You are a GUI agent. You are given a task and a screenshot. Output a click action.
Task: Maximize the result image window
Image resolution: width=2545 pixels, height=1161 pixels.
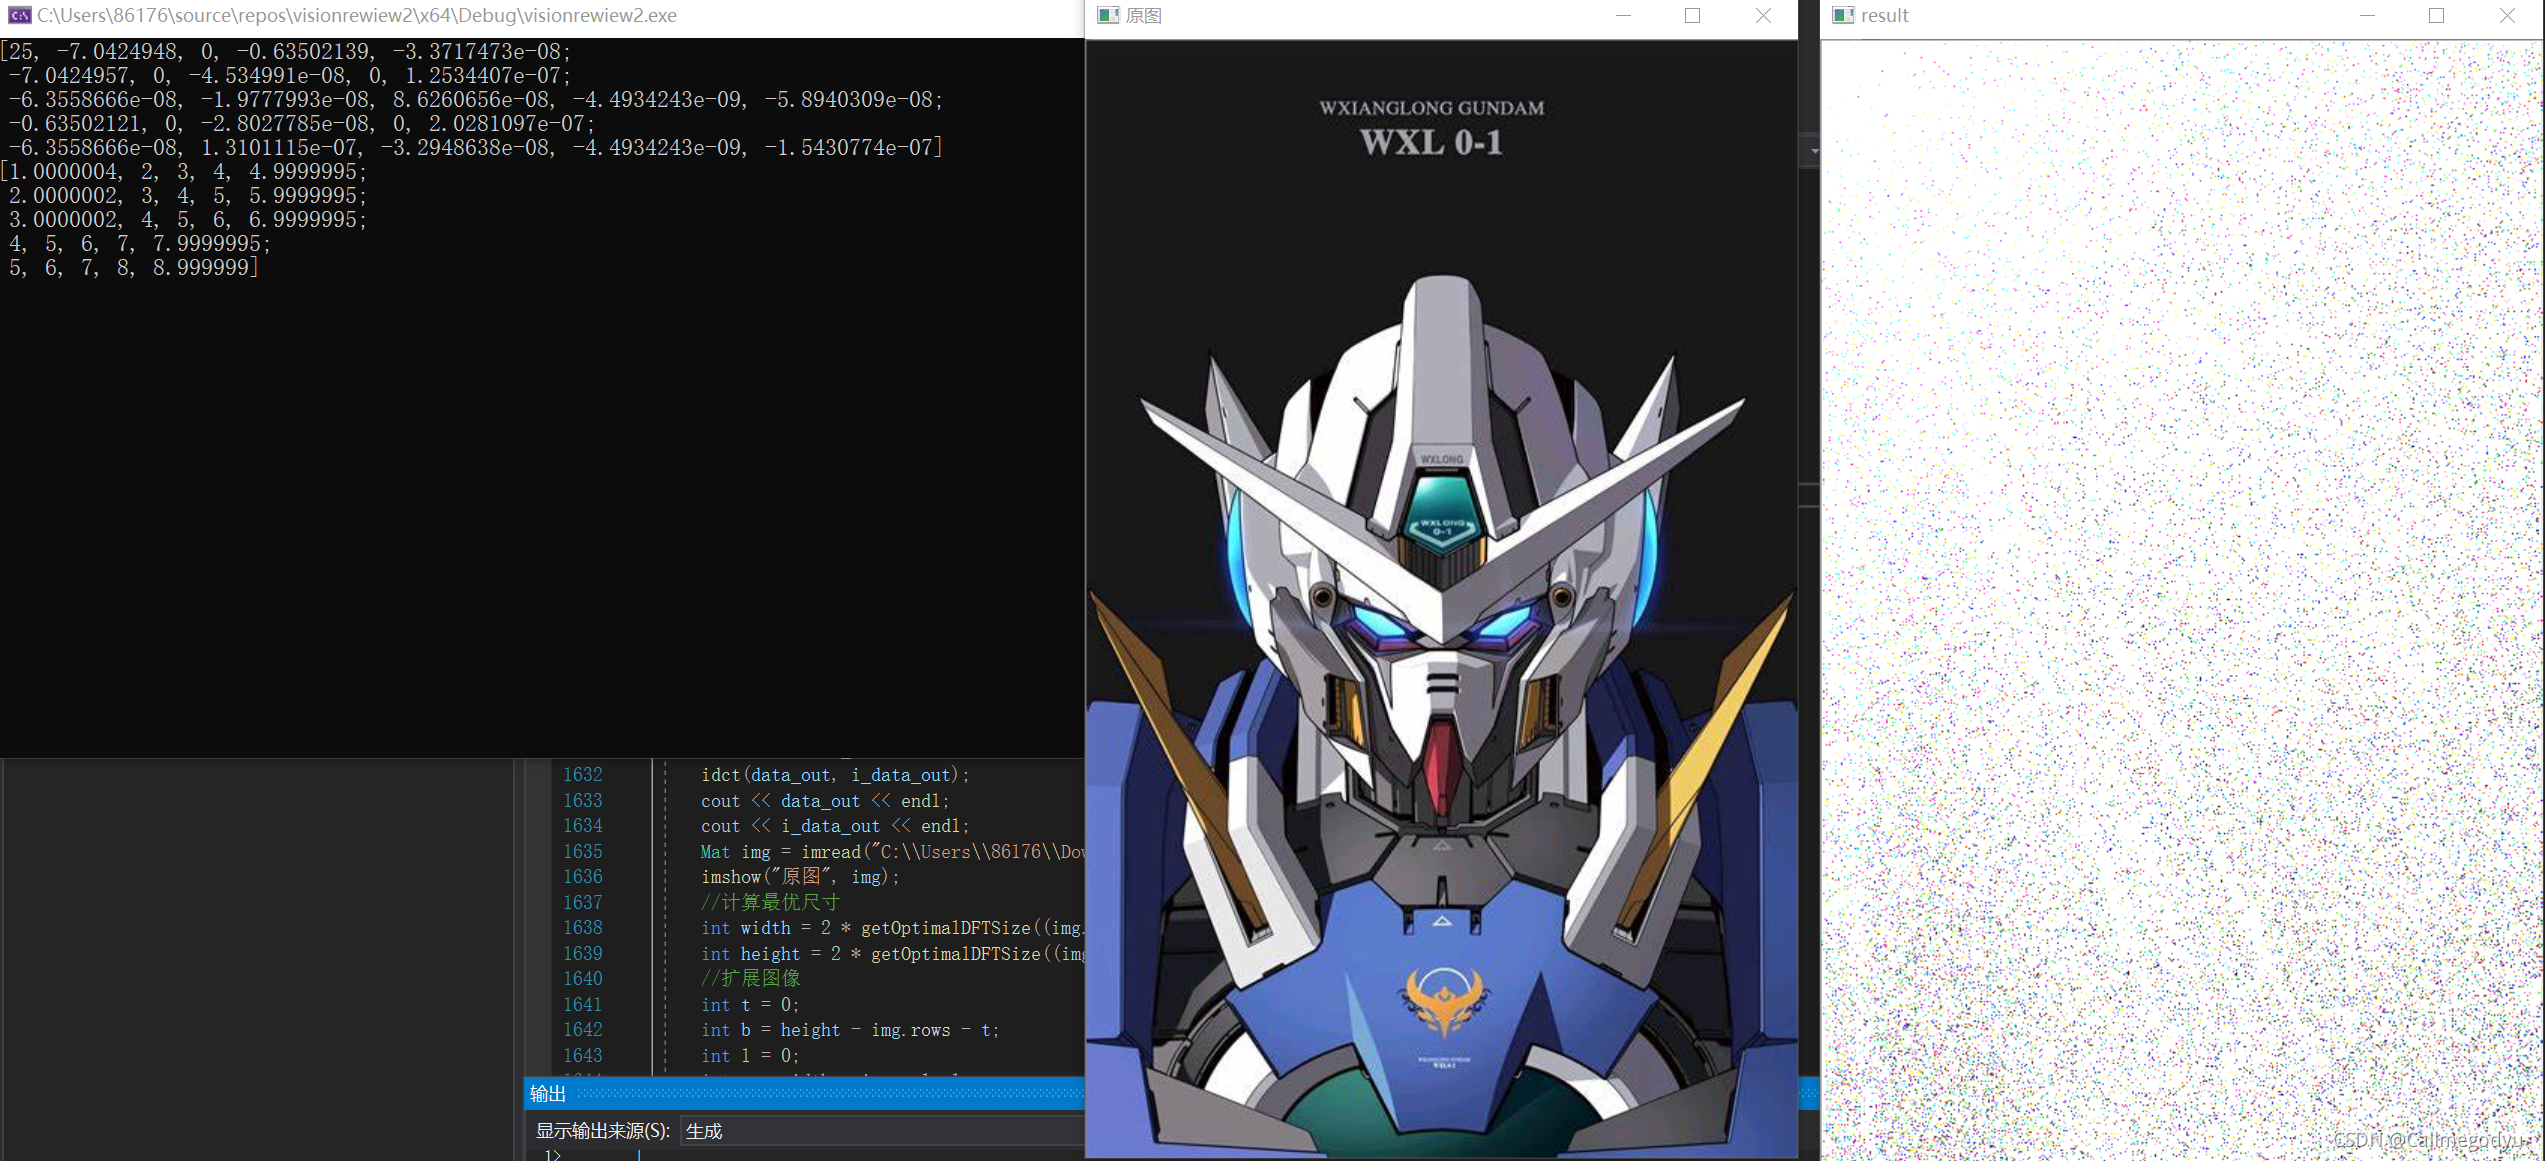2436,15
